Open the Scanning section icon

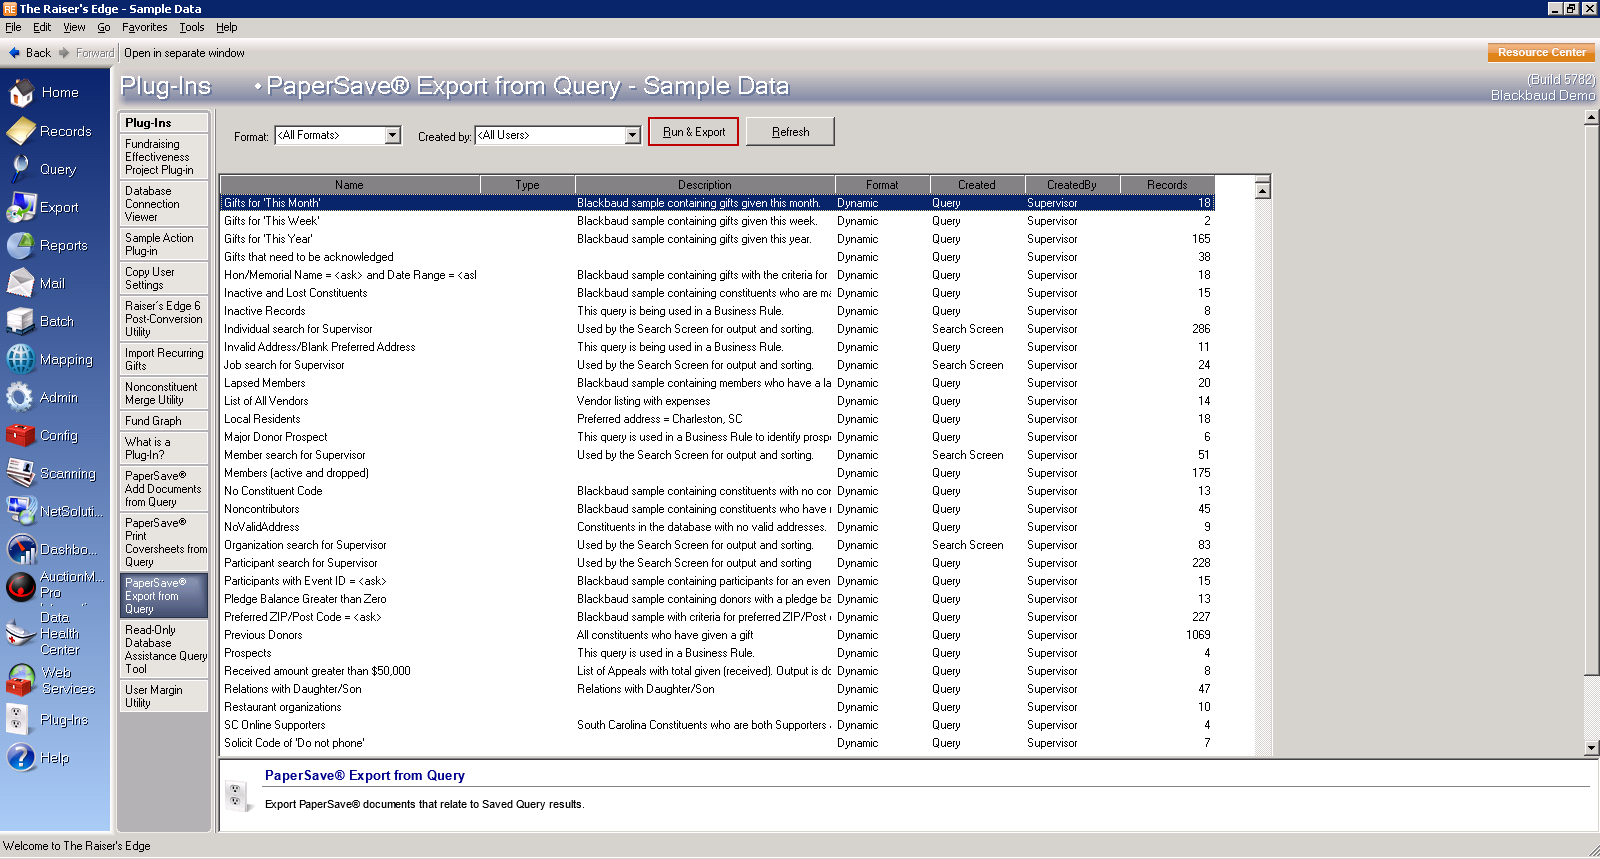[x=21, y=473]
